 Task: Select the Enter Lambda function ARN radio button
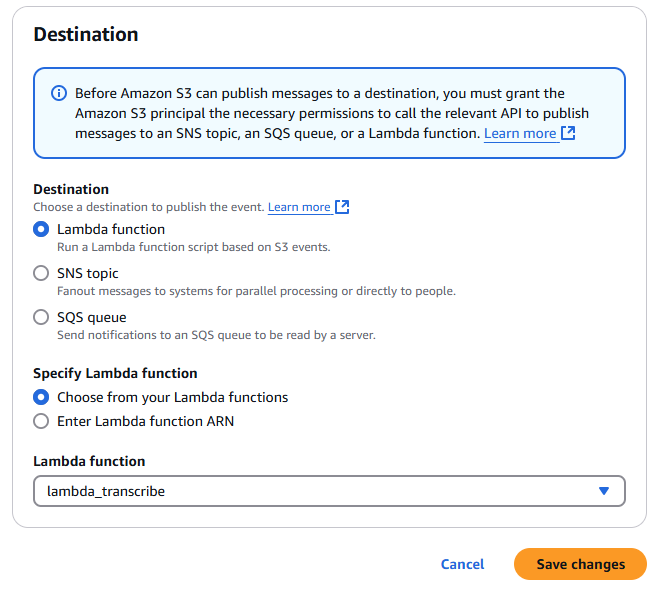point(41,421)
